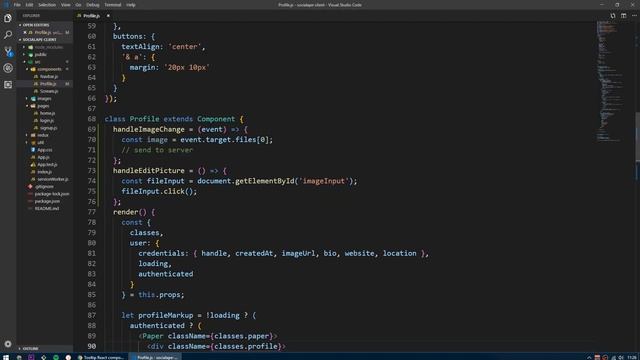Open the editor More Actions ellipsis

(634, 16)
